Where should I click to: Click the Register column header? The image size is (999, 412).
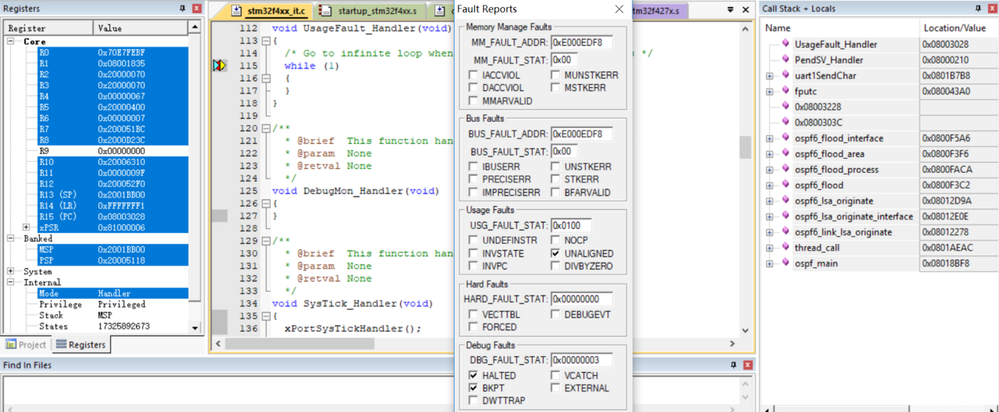click(49, 28)
